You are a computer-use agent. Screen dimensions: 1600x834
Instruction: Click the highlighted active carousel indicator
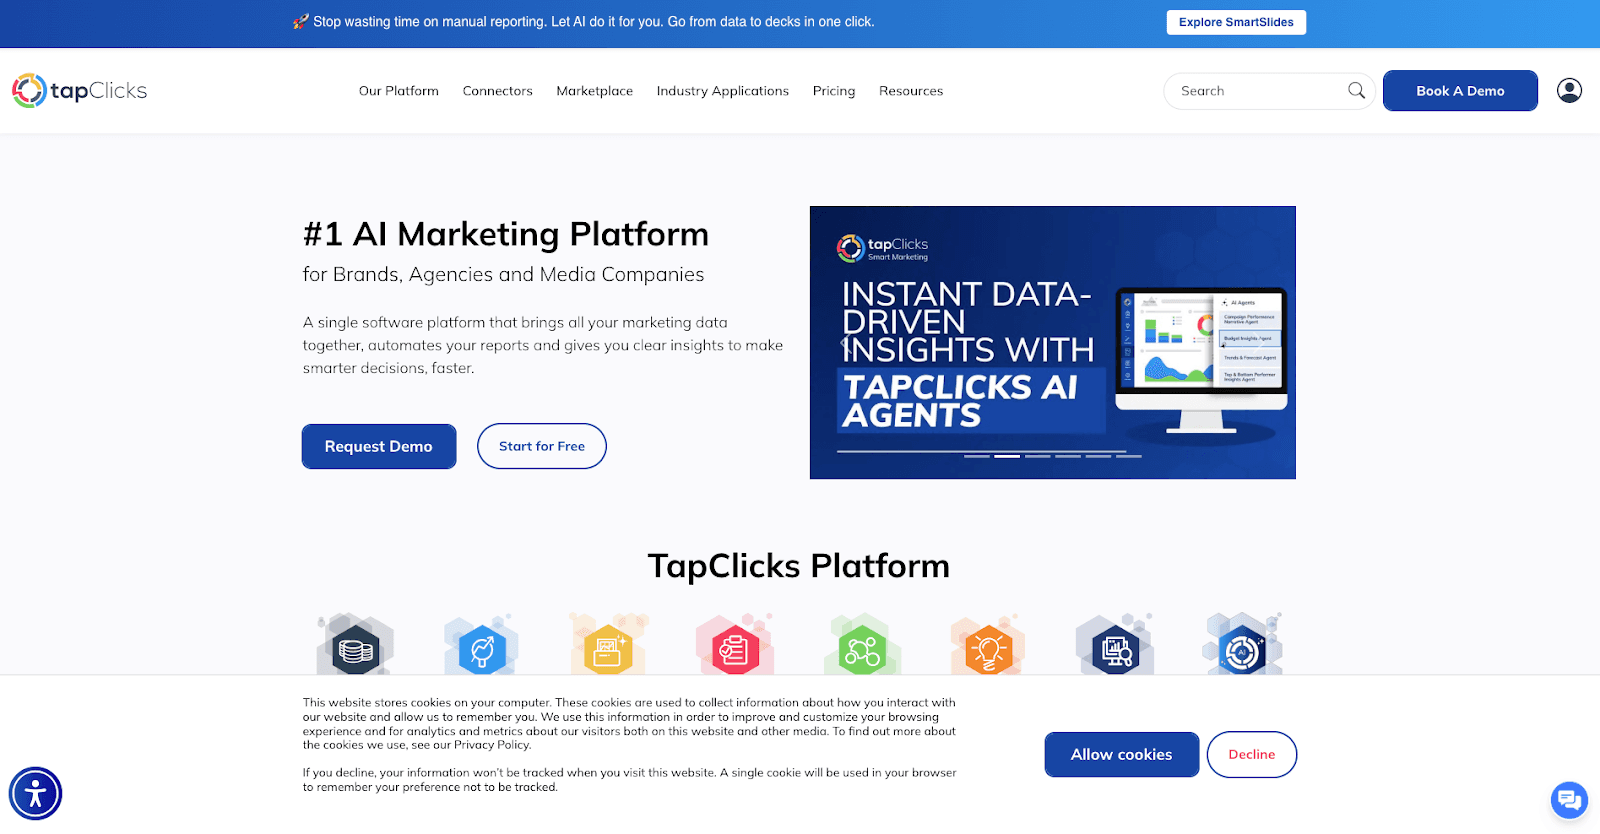pos(1007,456)
